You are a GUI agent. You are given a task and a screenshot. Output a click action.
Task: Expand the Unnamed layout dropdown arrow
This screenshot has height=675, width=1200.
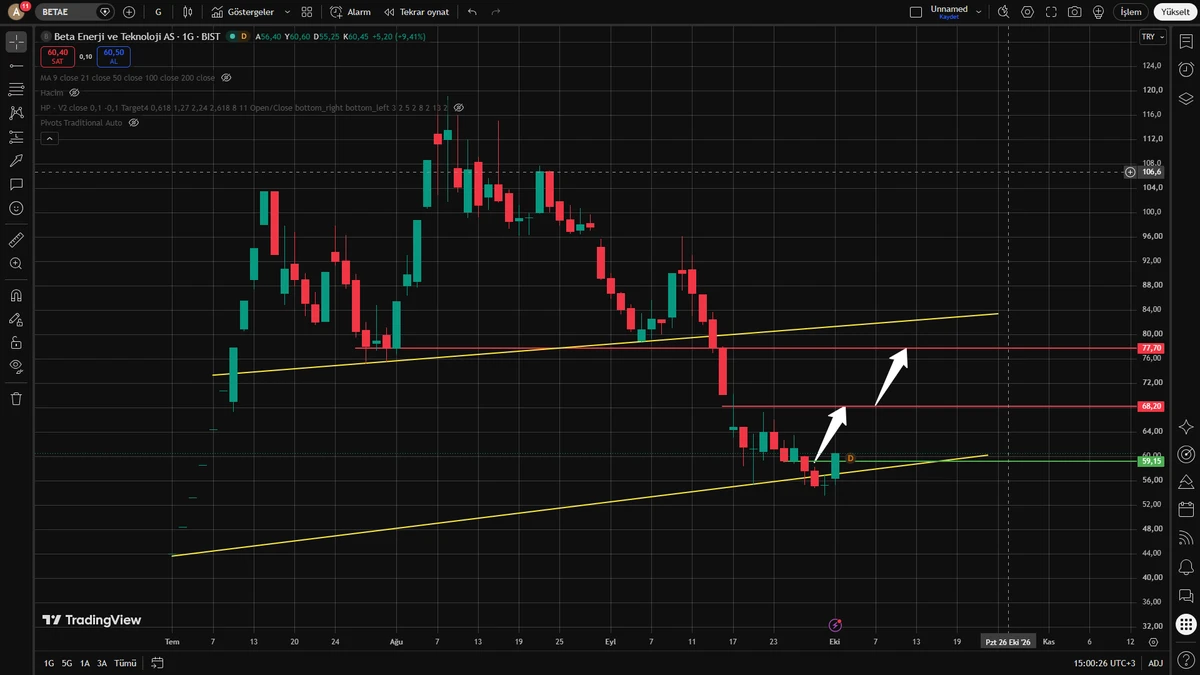pos(981,12)
